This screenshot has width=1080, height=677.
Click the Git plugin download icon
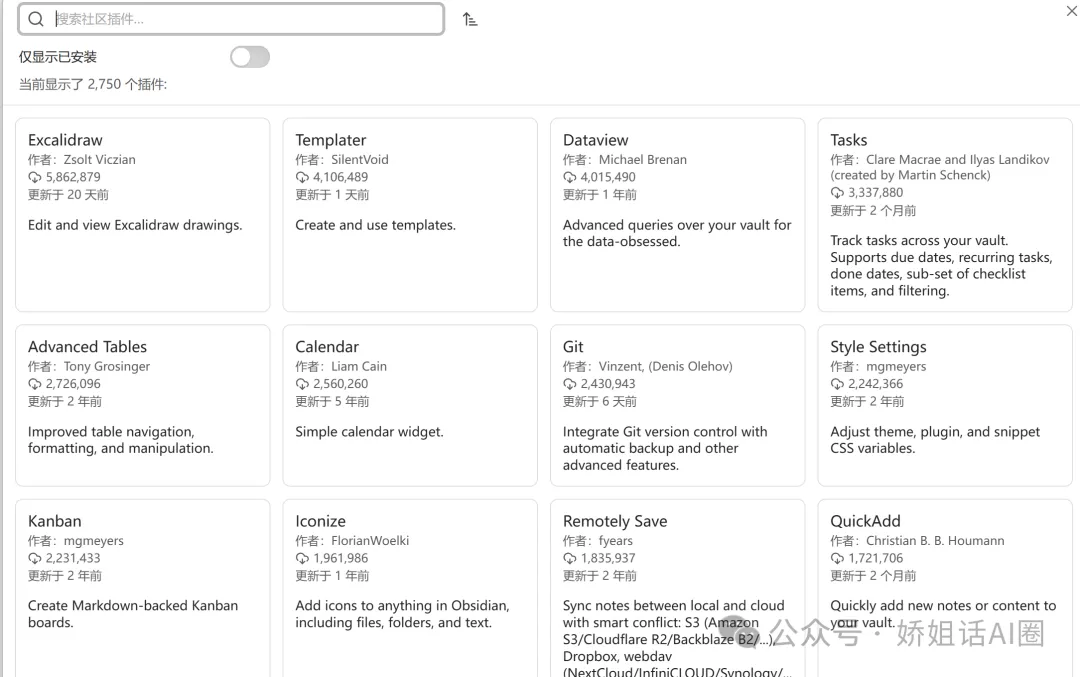click(570, 384)
